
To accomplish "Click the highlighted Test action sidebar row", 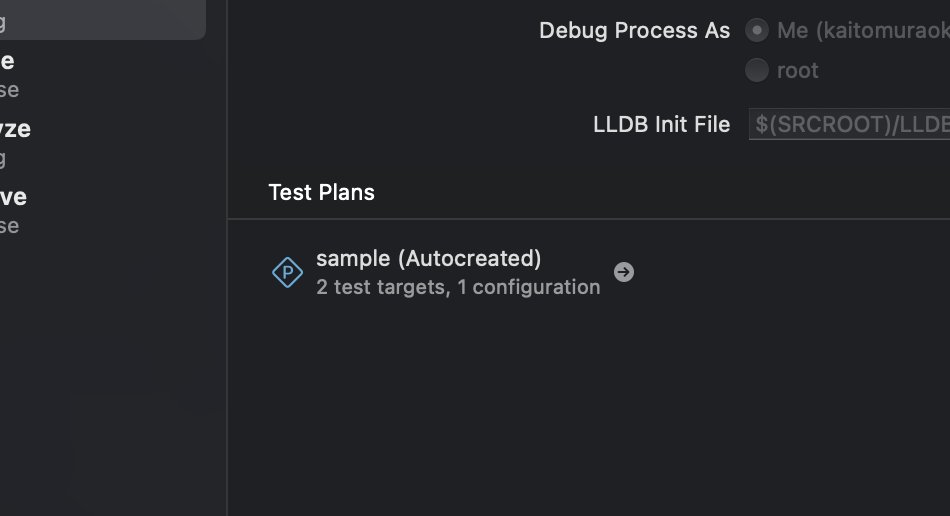I will [x=103, y=19].
